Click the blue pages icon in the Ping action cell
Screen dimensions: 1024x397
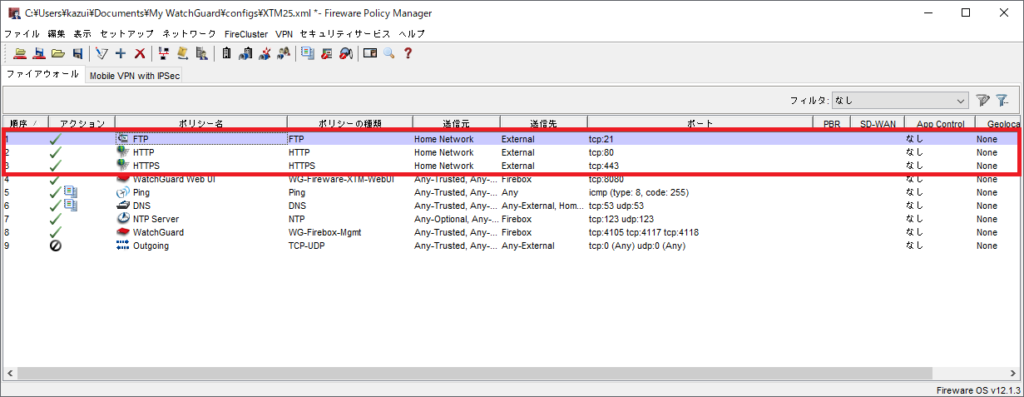(71, 193)
